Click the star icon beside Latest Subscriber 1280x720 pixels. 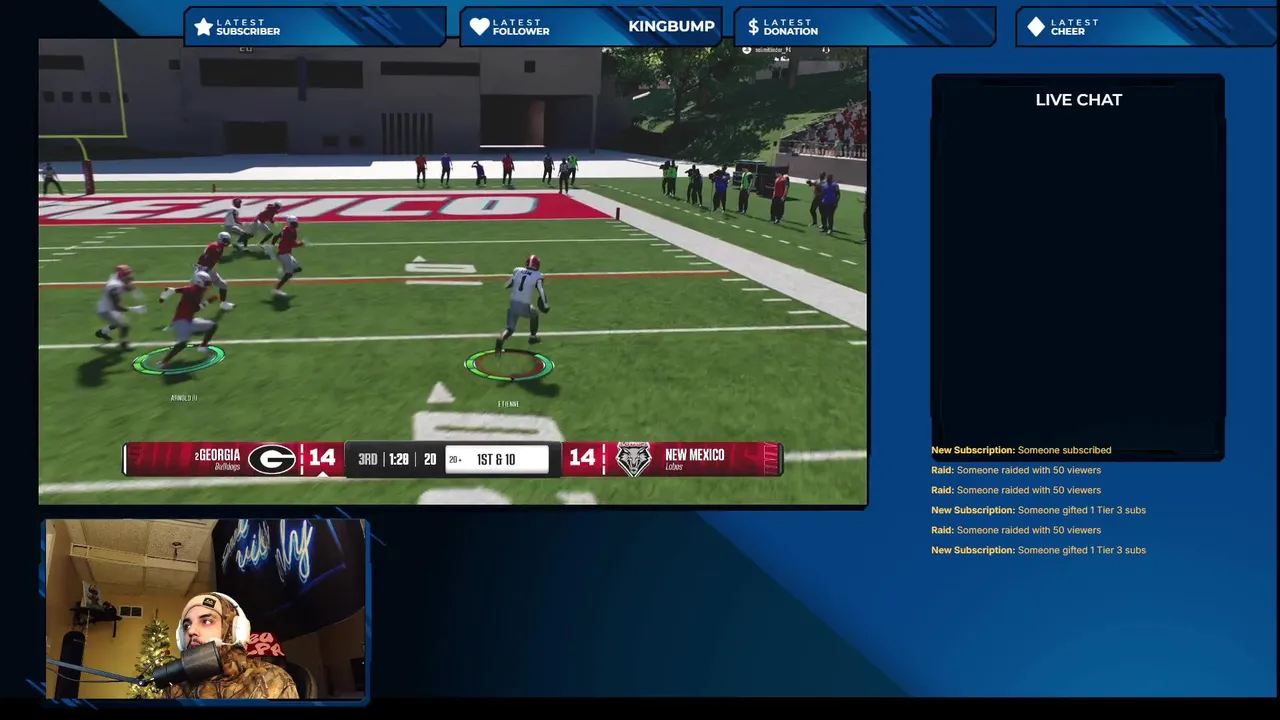(204, 27)
